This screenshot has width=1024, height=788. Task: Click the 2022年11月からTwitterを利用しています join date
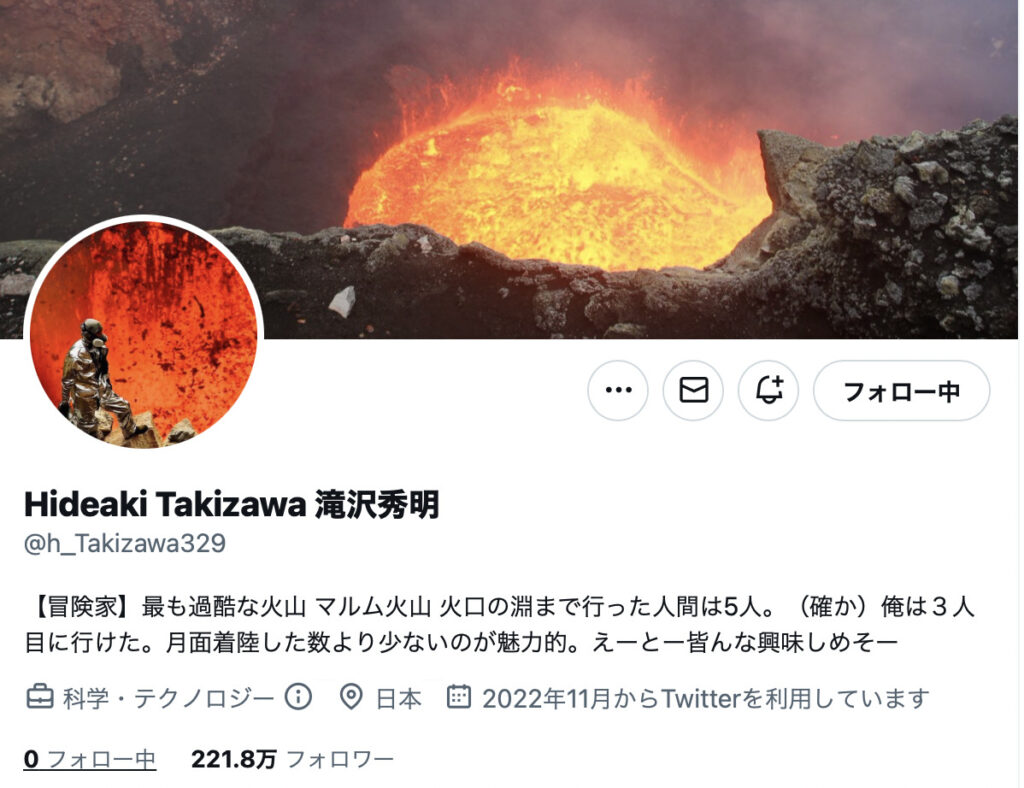[x=705, y=698]
